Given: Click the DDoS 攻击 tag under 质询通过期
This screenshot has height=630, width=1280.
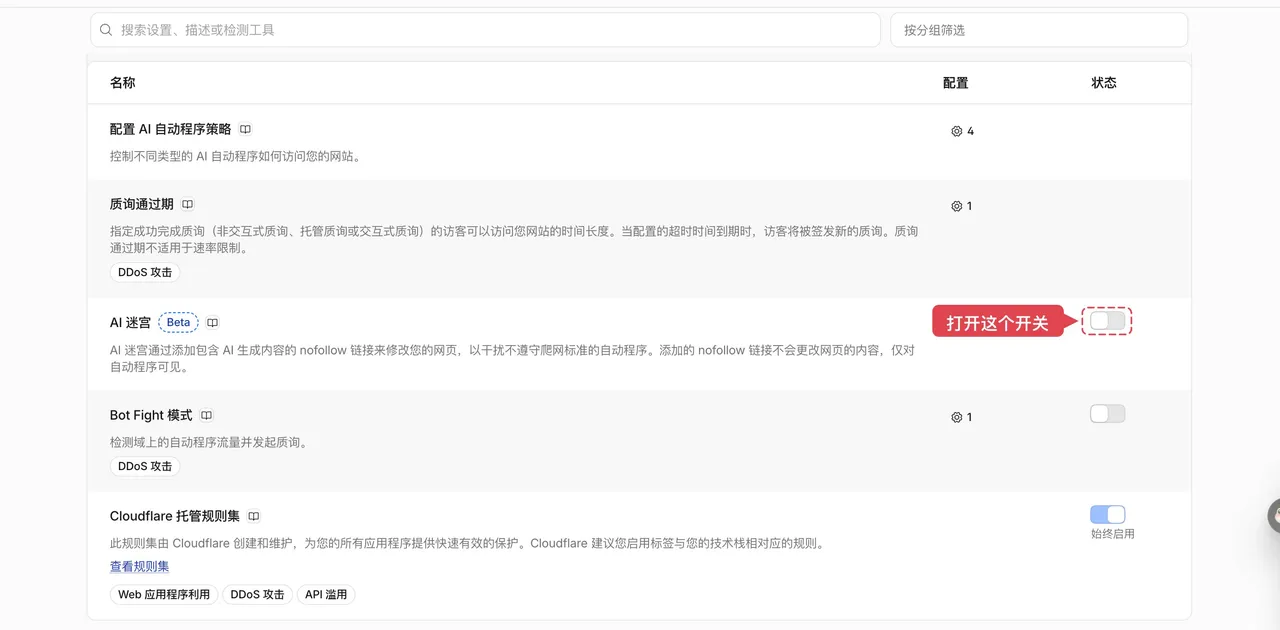Looking at the screenshot, I should click(145, 272).
